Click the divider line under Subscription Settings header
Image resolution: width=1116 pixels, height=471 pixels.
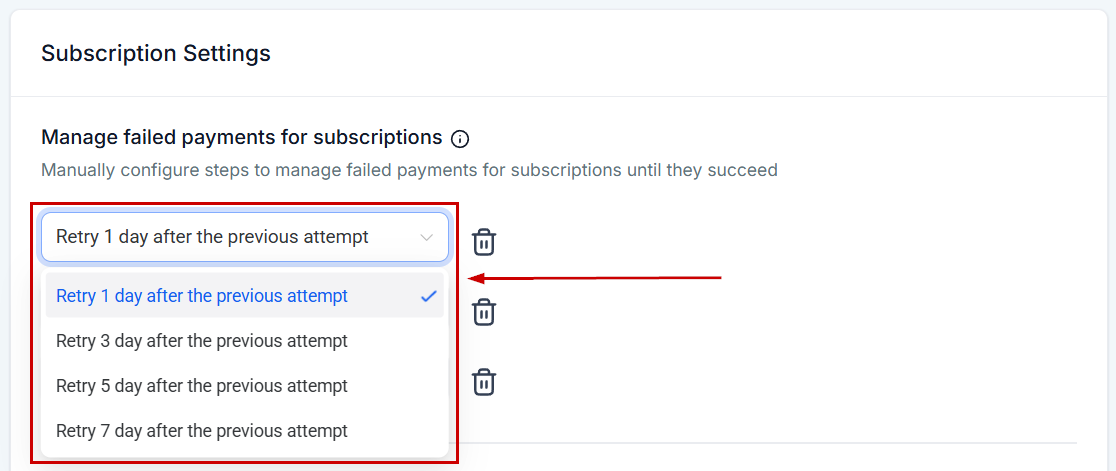coord(559,96)
